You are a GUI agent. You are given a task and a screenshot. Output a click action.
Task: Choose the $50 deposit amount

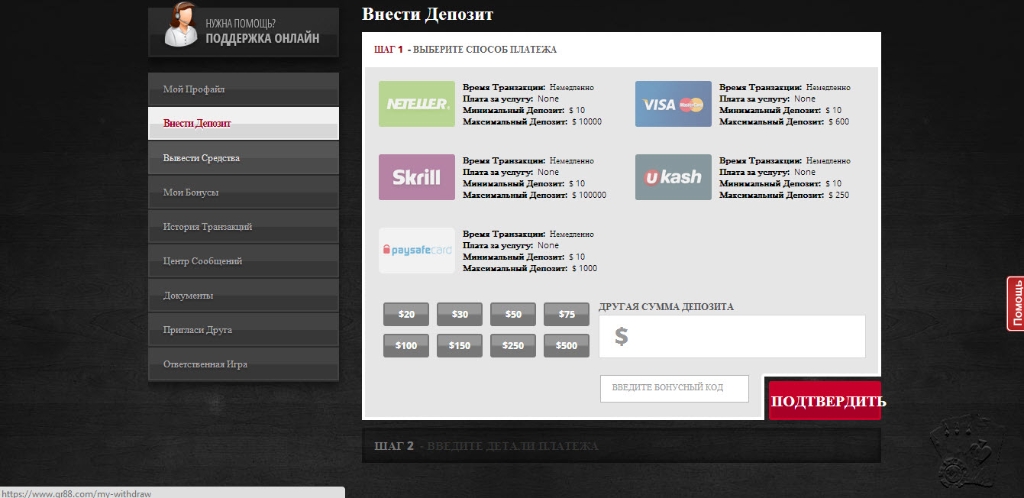(513, 314)
